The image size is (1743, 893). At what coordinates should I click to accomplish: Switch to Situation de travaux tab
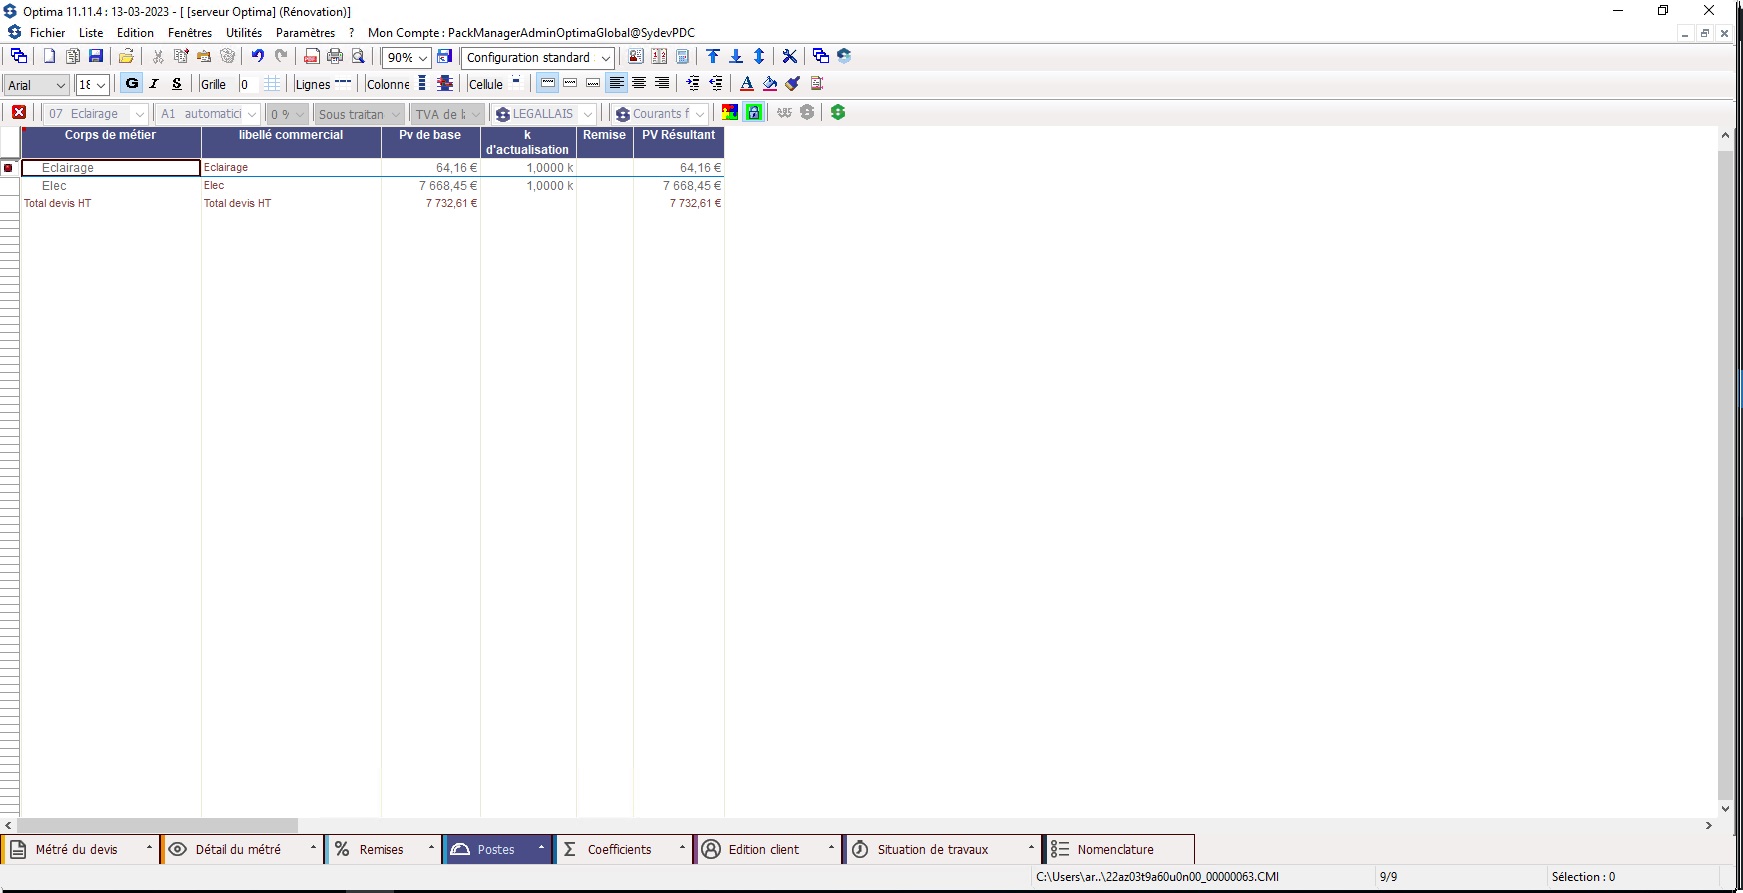(943, 850)
